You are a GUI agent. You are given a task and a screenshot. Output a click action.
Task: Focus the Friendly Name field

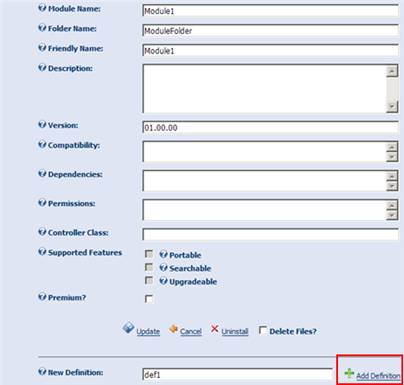(x=270, y=50)
